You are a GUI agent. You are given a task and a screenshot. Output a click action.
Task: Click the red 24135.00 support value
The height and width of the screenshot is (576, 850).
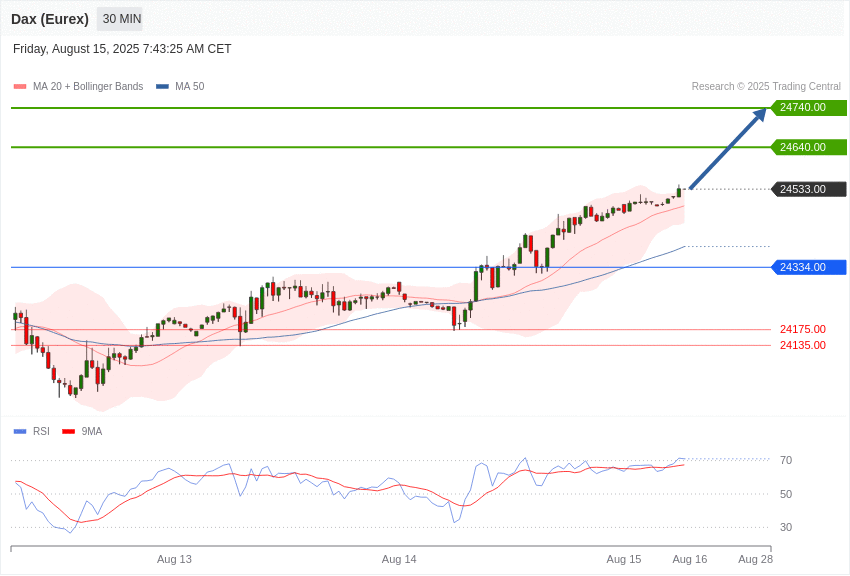click(803, 345)
